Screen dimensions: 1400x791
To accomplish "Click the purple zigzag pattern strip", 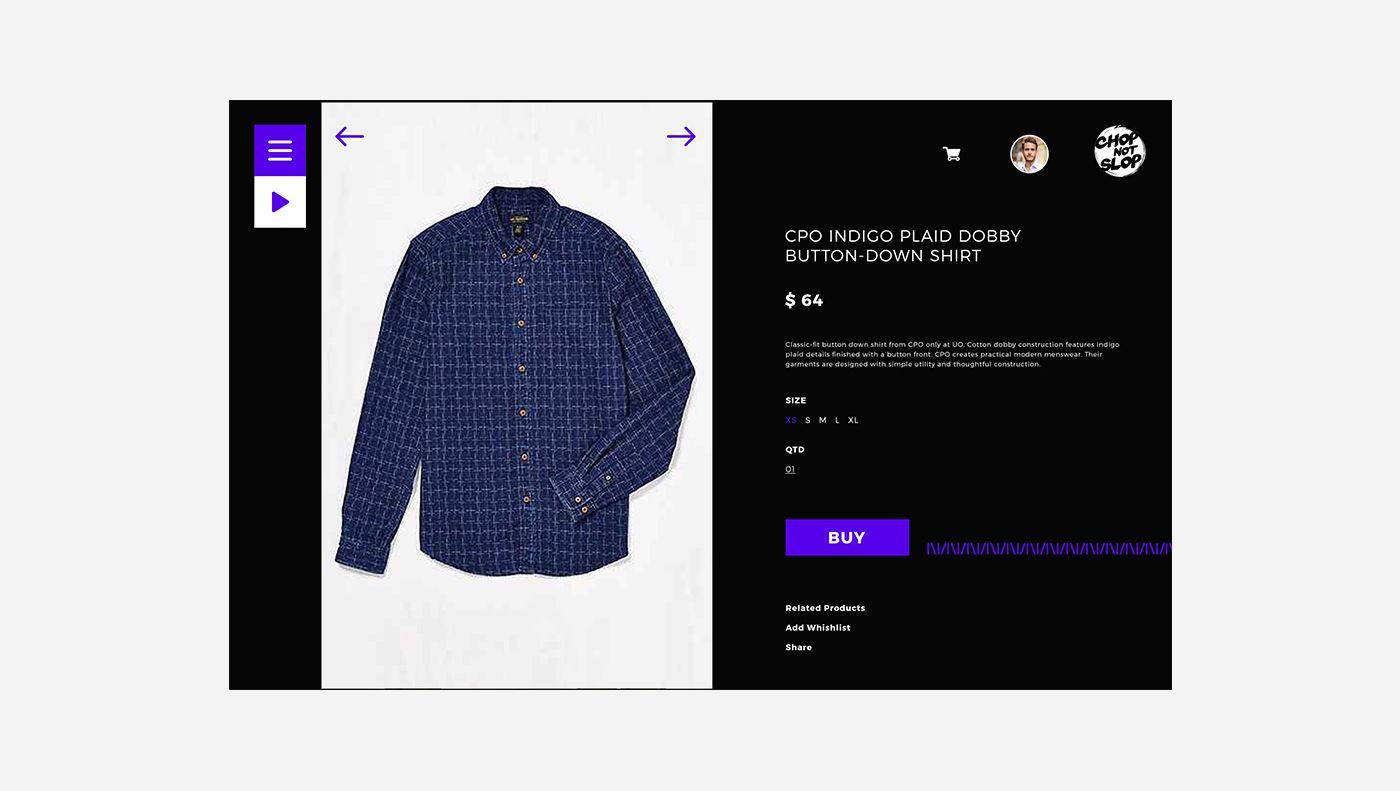I will pos(1049,548).
